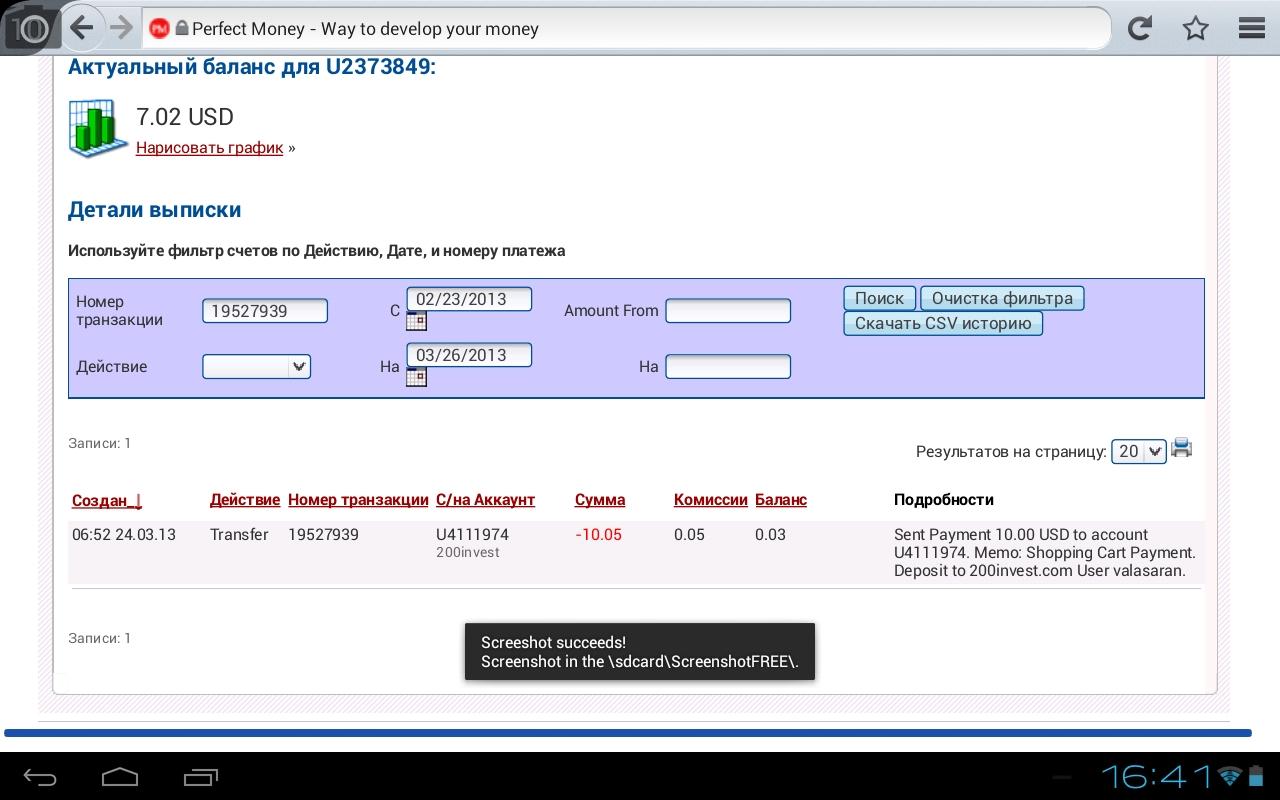1280x800 pixels.
Task: Download history via Скачать CSV историю
Action: [x=942, y=324]
